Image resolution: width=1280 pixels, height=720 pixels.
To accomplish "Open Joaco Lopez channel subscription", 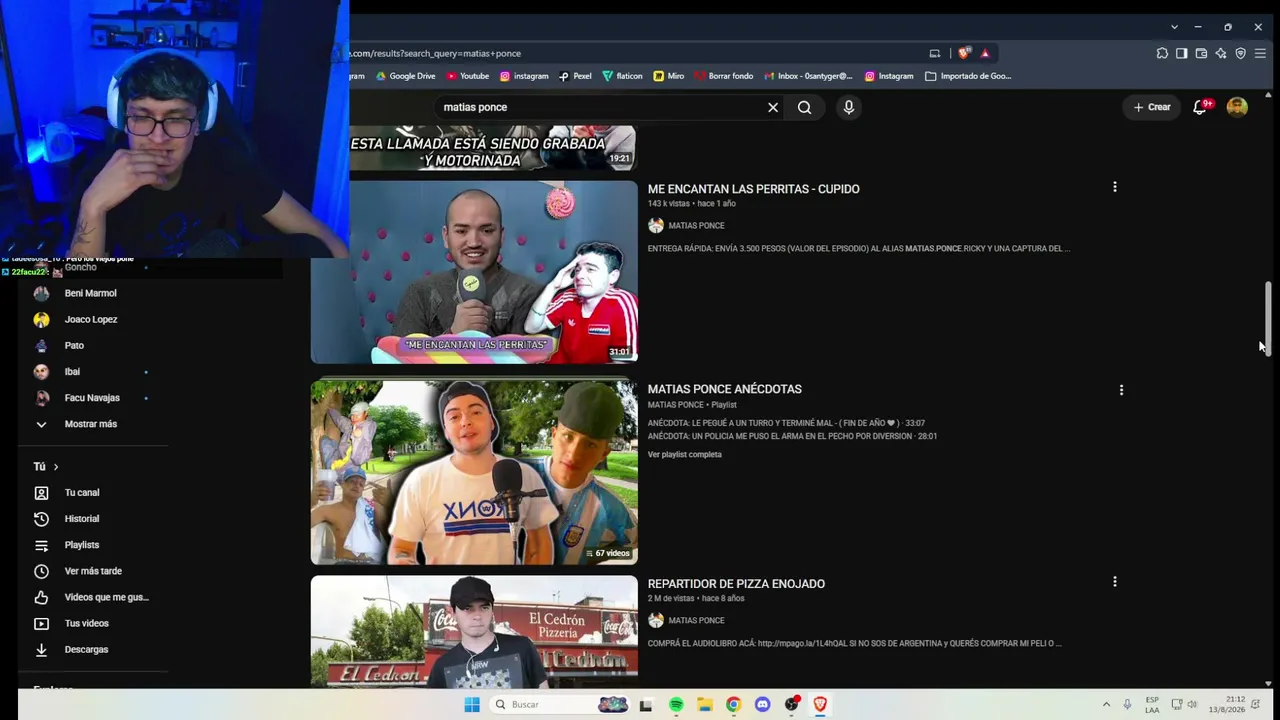I will pyautogui.click(x=92, y=319).
